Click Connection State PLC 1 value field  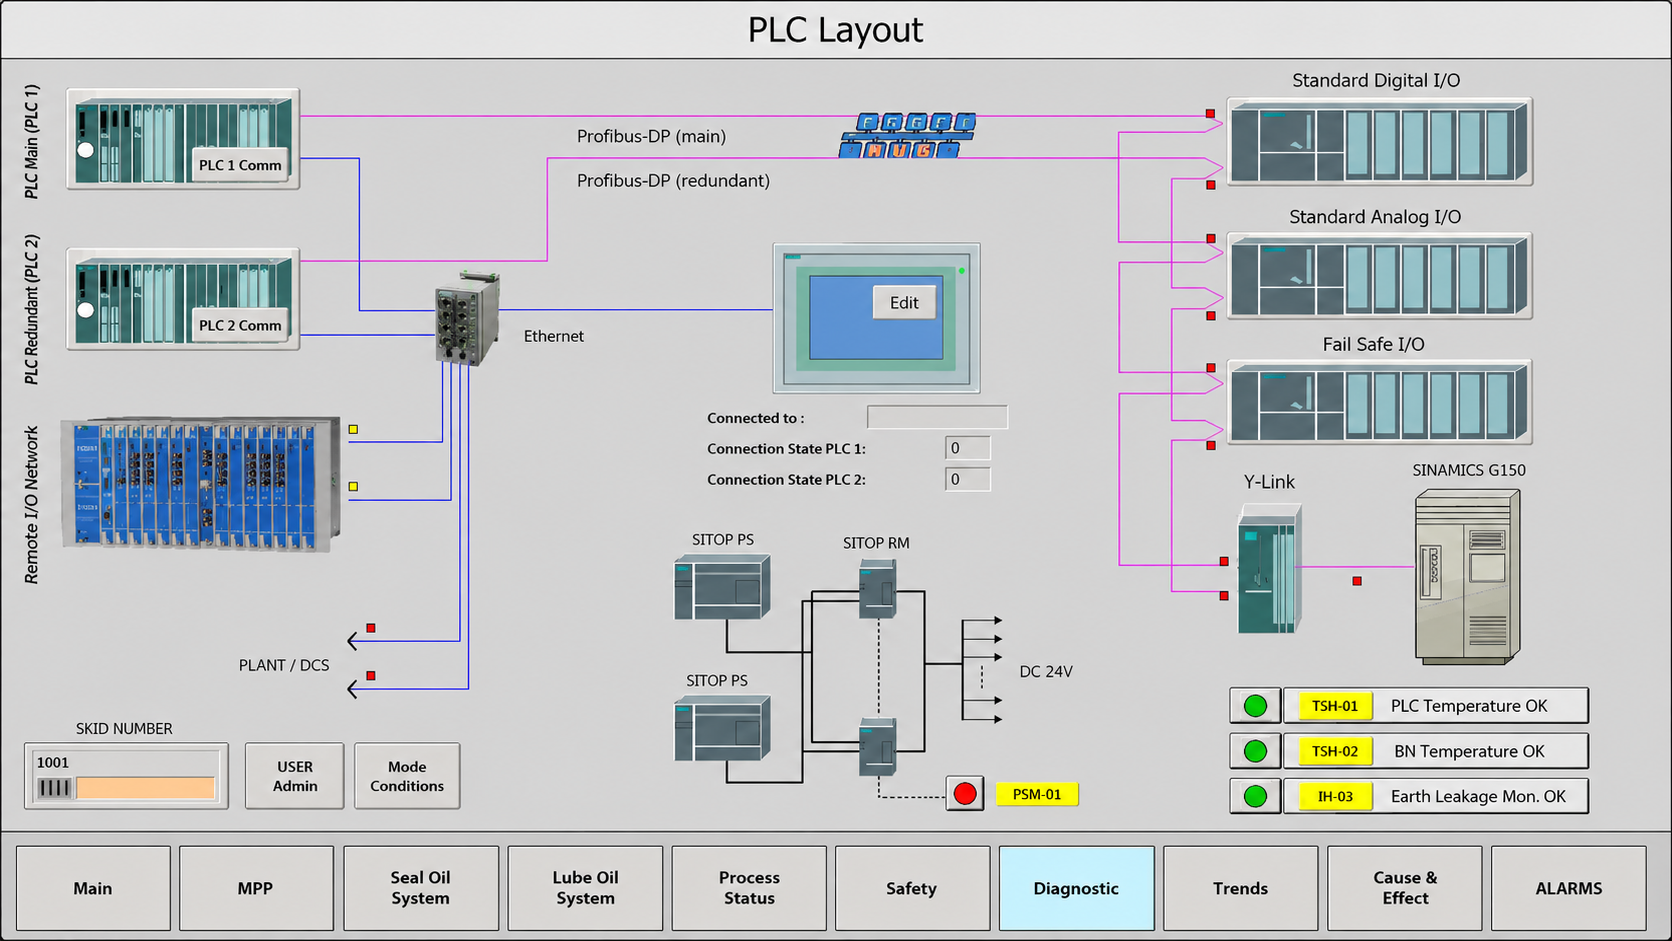[967, 448]
